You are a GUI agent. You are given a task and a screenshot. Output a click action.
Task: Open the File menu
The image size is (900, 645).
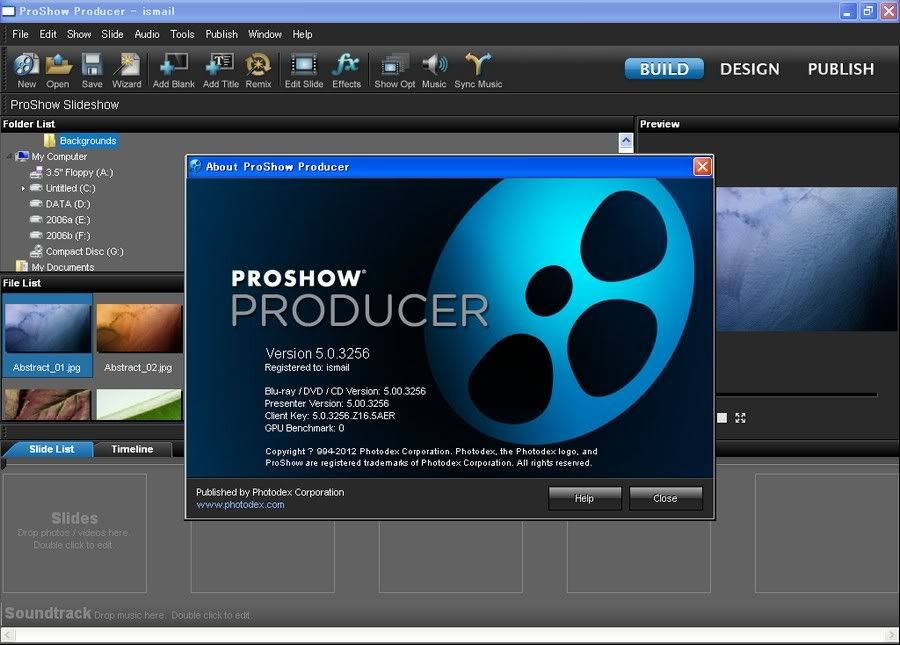[x=20, y=34]
